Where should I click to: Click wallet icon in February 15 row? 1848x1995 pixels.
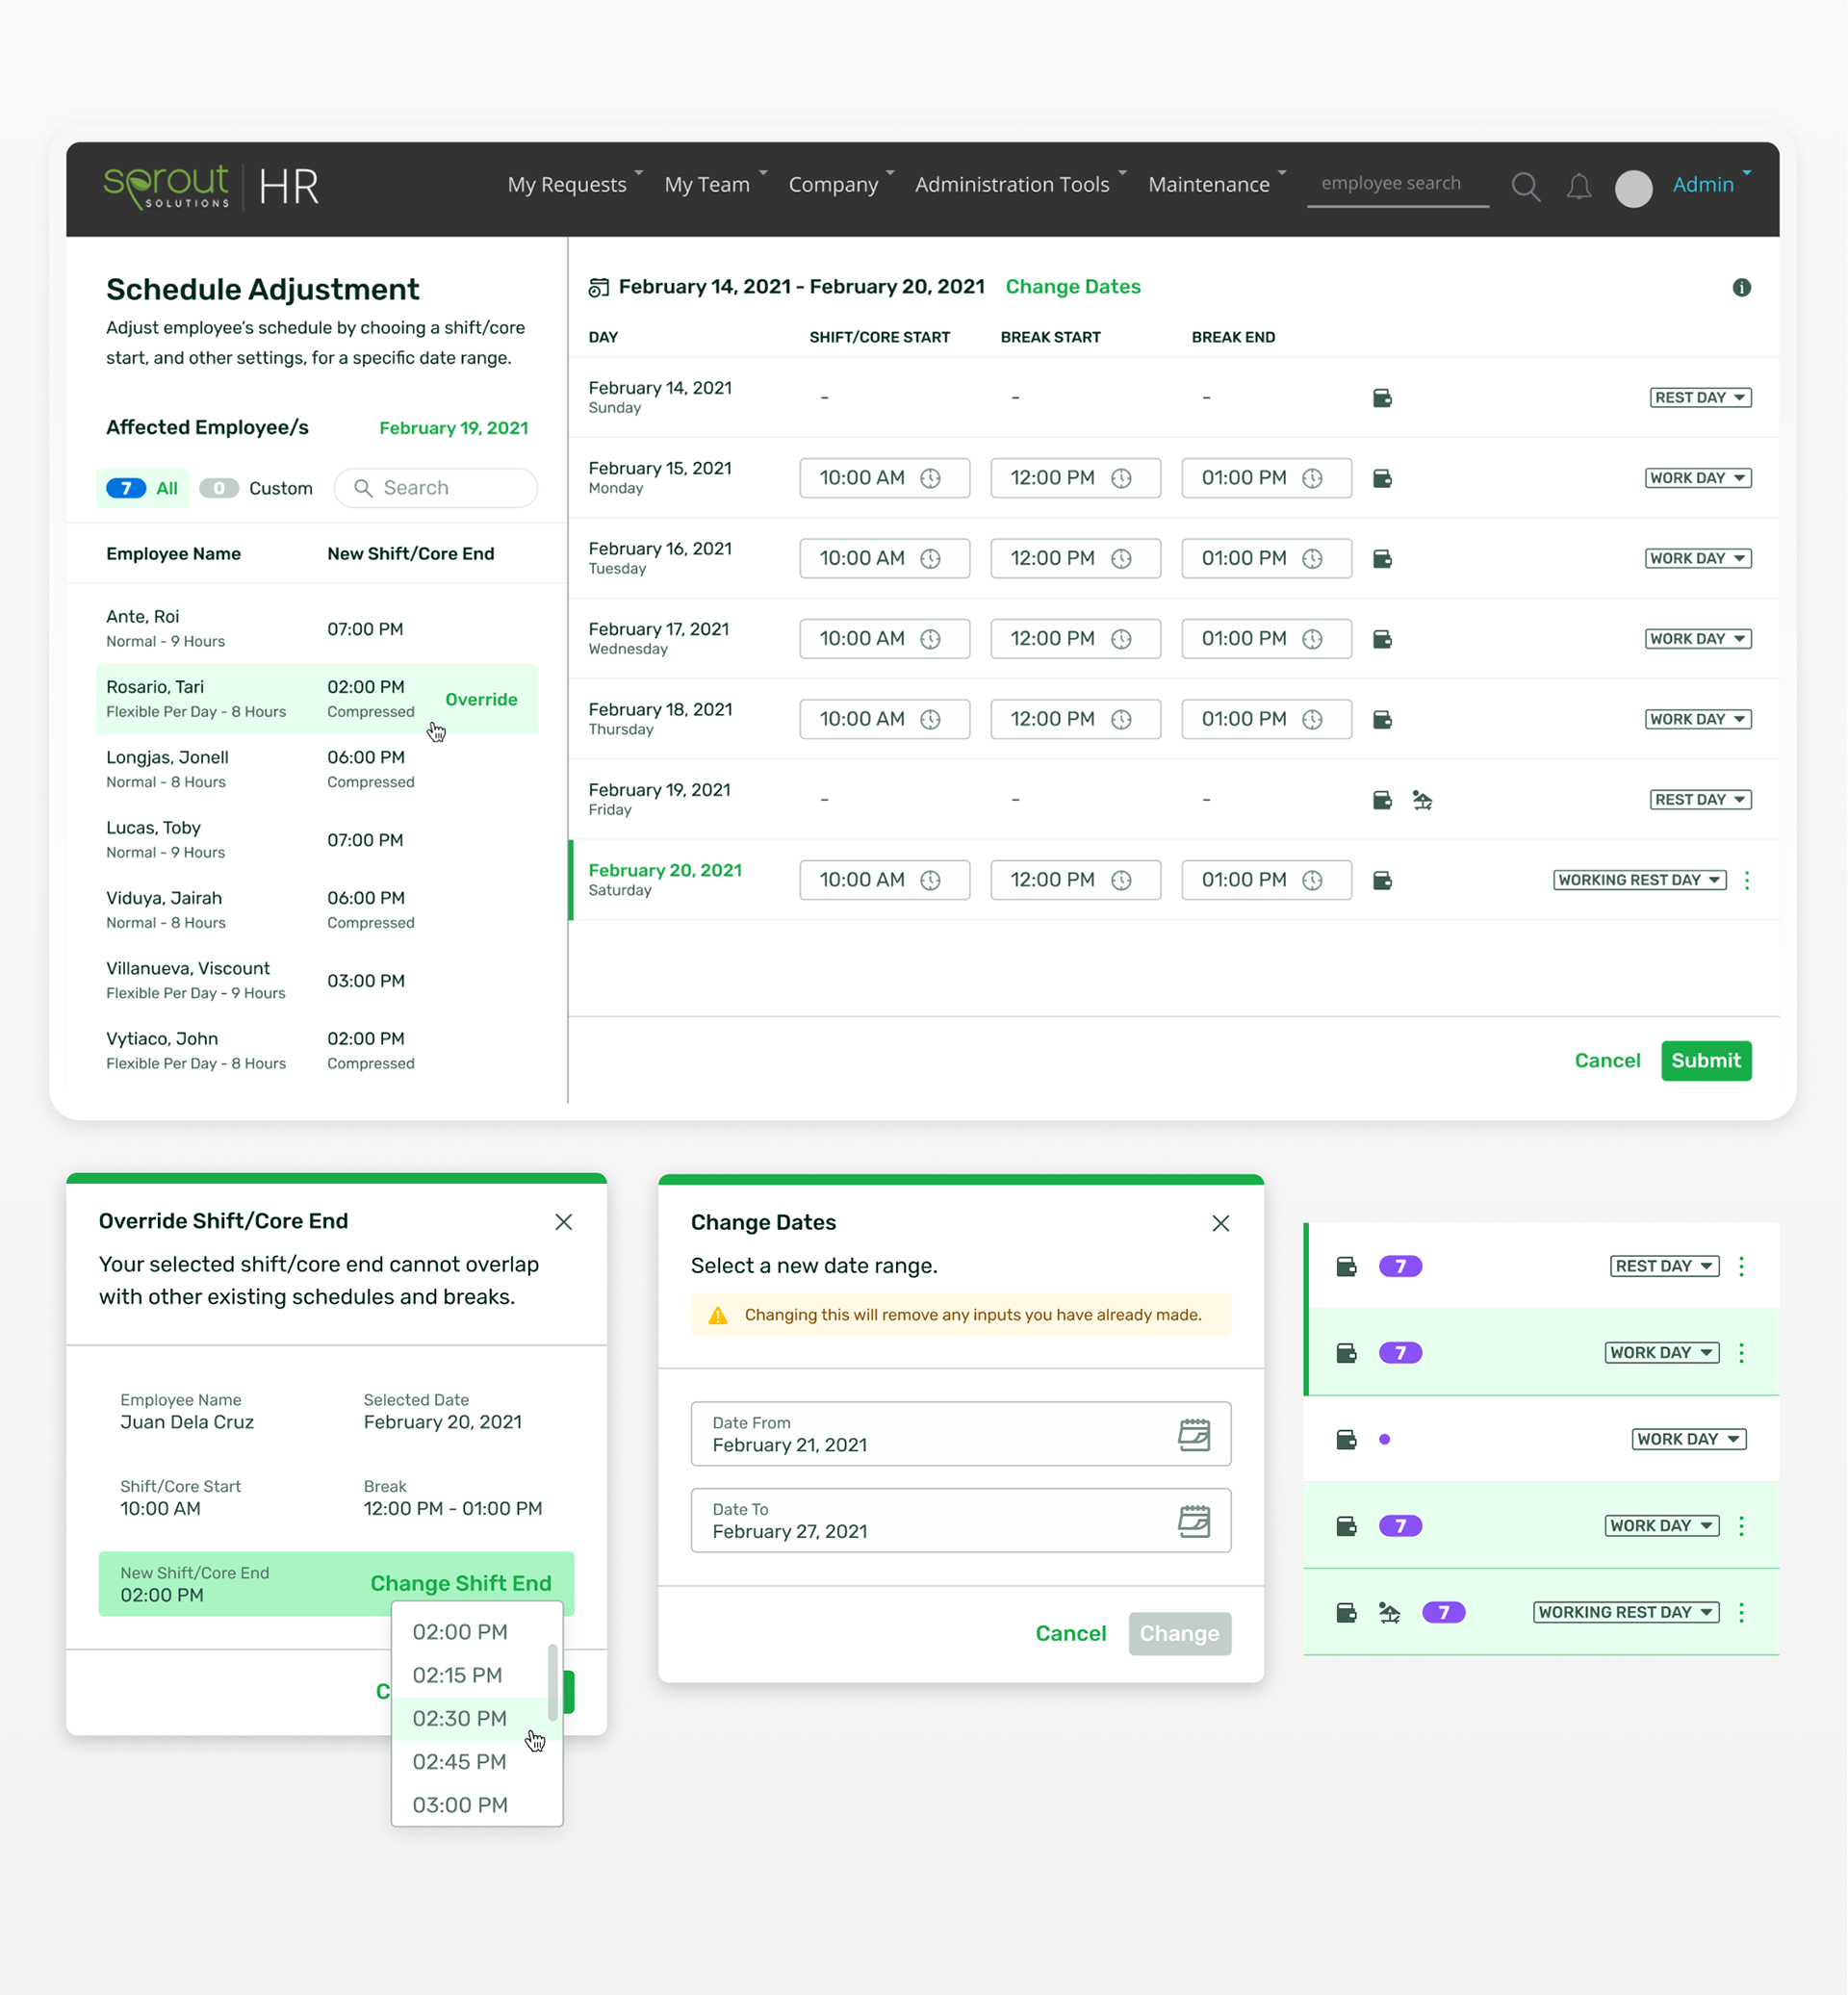pos(1382,478)
